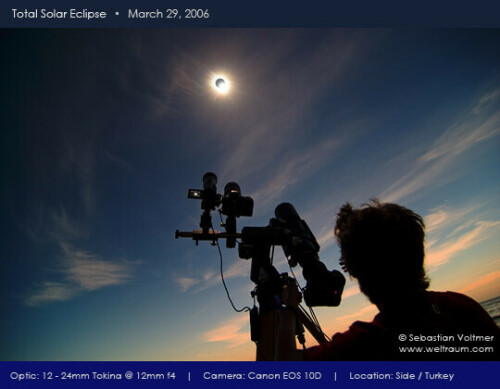Click the date 'March 29, 2006'
This screenshot has height=389, width=500.
click(168, 14)
